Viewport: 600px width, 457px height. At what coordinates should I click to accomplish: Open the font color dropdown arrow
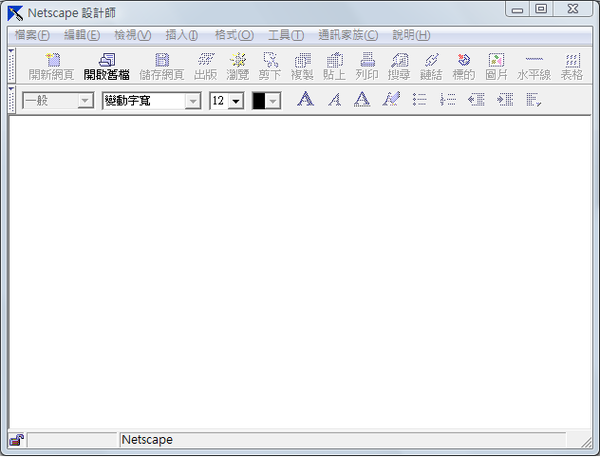click(273, 101)
